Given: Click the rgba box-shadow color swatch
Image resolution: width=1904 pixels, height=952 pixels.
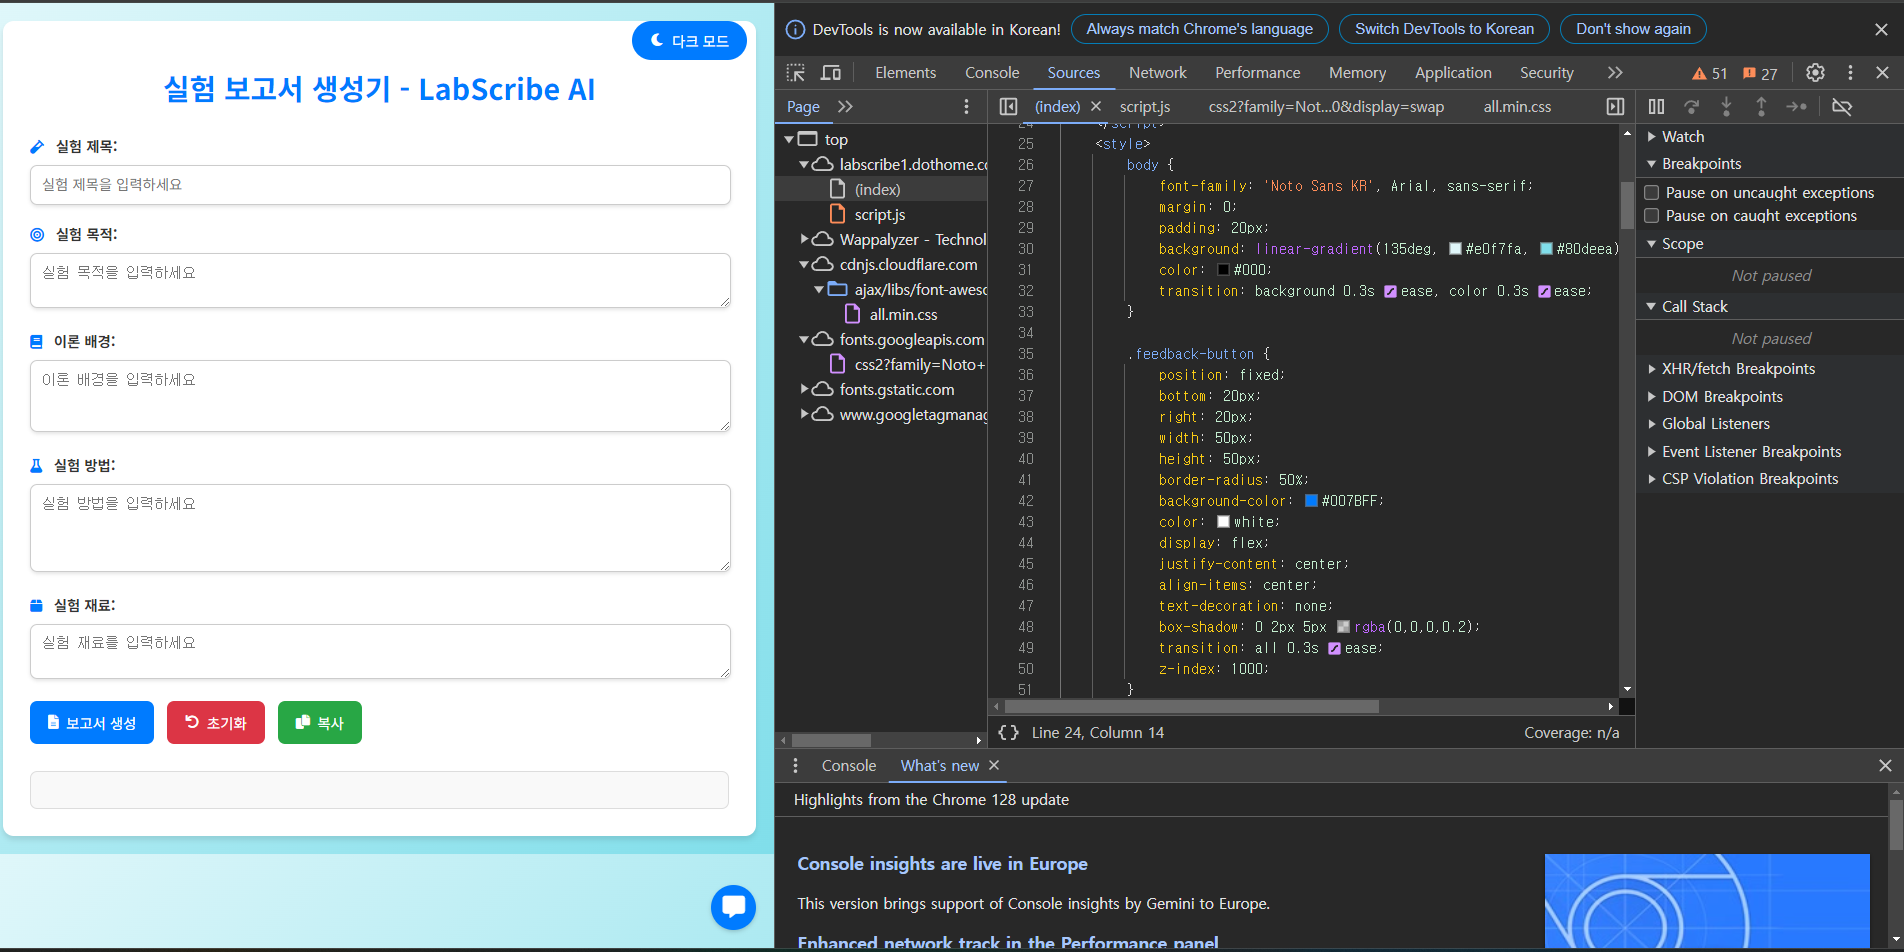Looking at the screenshot, I should coord(1343,627).
